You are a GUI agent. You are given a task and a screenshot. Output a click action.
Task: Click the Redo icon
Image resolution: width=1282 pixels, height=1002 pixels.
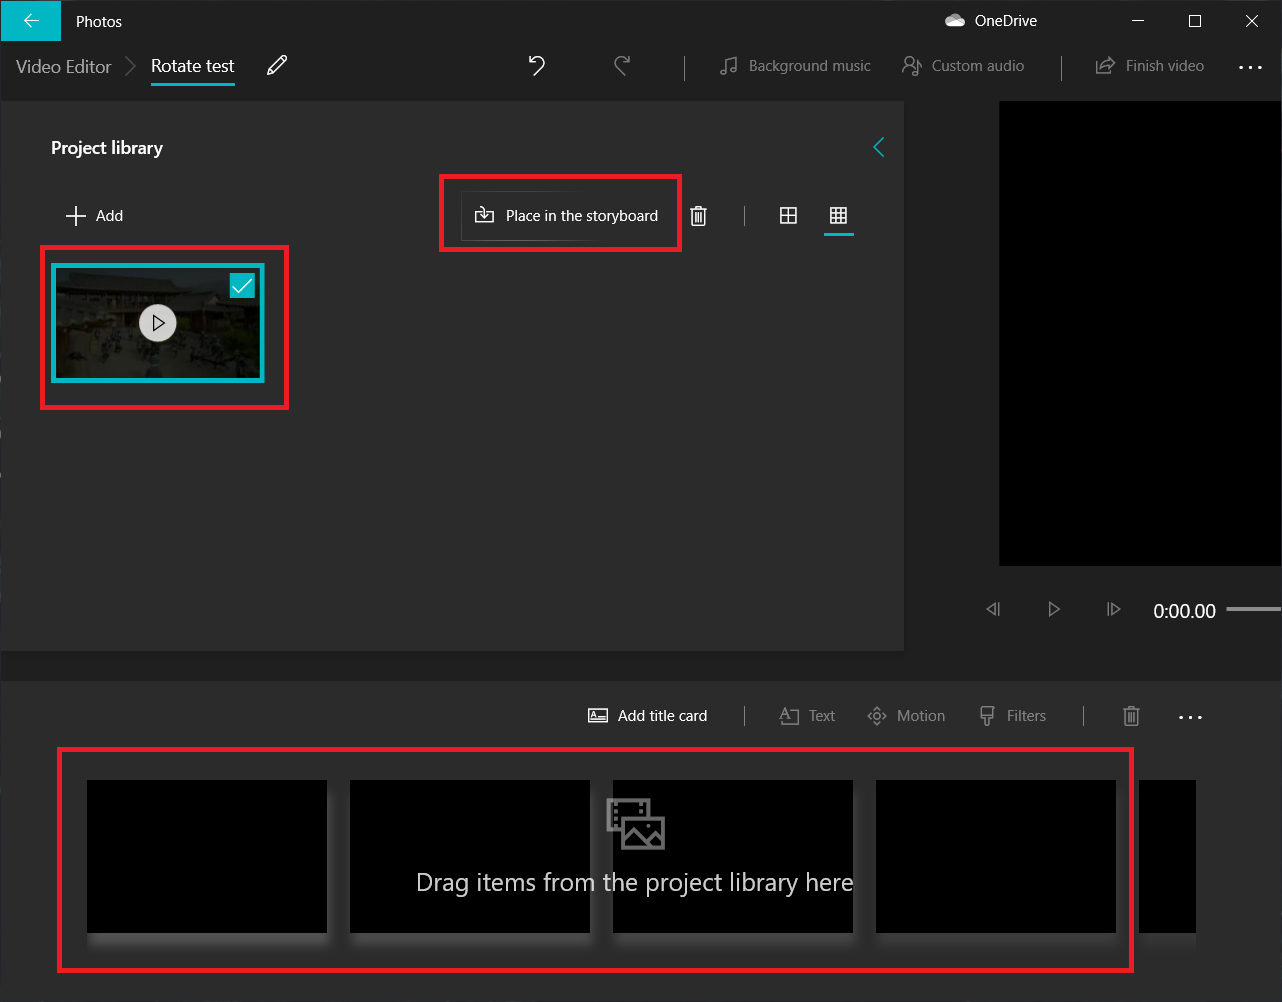tap(621, 65)
